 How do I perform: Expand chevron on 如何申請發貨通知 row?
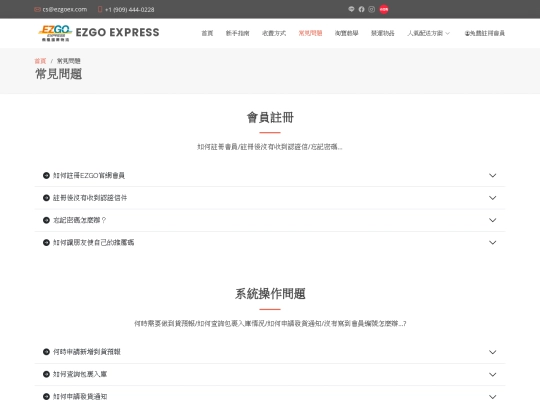[x=492, y=397]
